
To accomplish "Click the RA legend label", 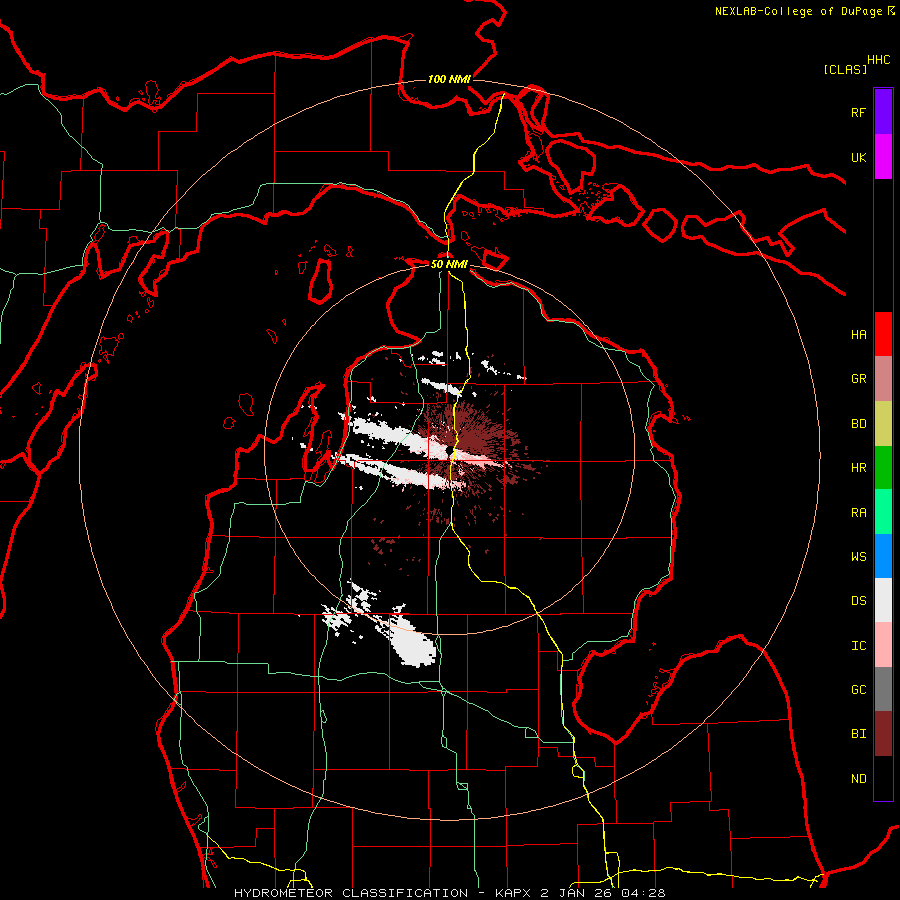I will (858, 513).
